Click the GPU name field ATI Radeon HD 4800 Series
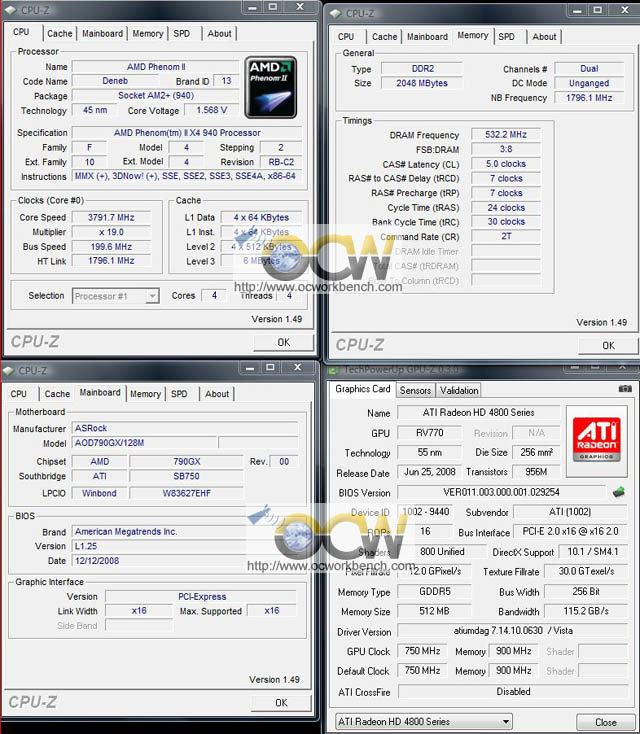Viewport: 640px width, 734px height. pyautogui.click(x=478, y=412)
